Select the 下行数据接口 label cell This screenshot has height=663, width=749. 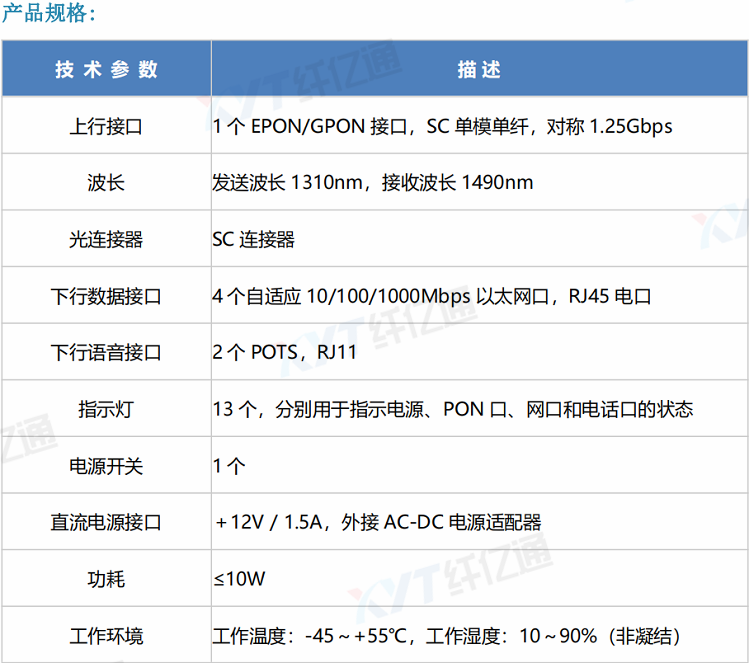pos(106,297)
